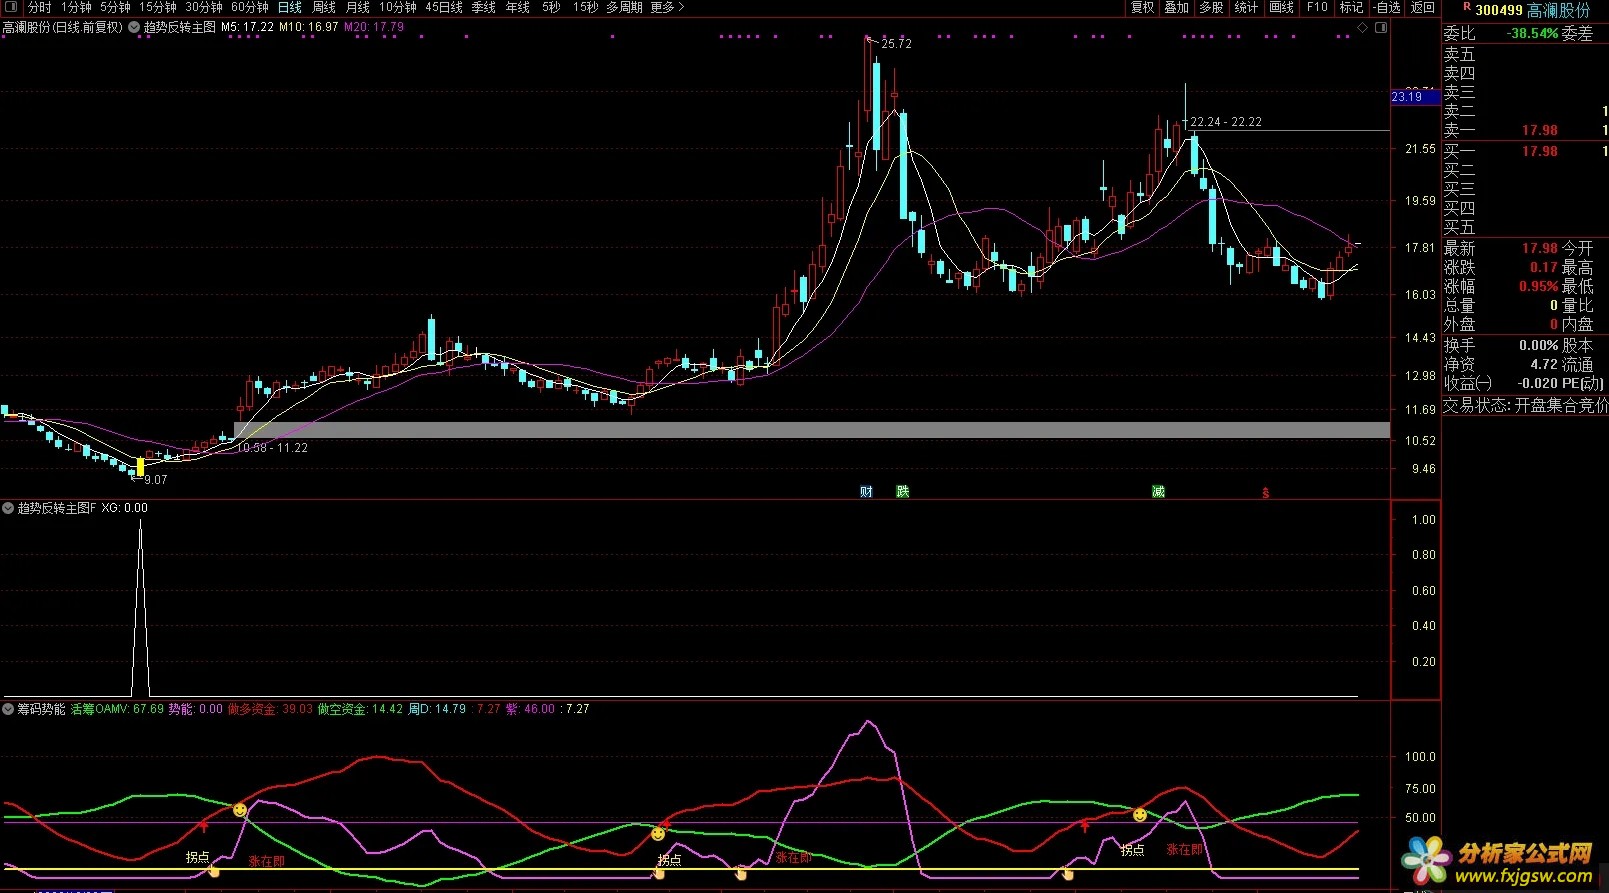The image size is (1609, 893).
Task: Click the 标记 mark button
Action: (x=1351, y=7)
